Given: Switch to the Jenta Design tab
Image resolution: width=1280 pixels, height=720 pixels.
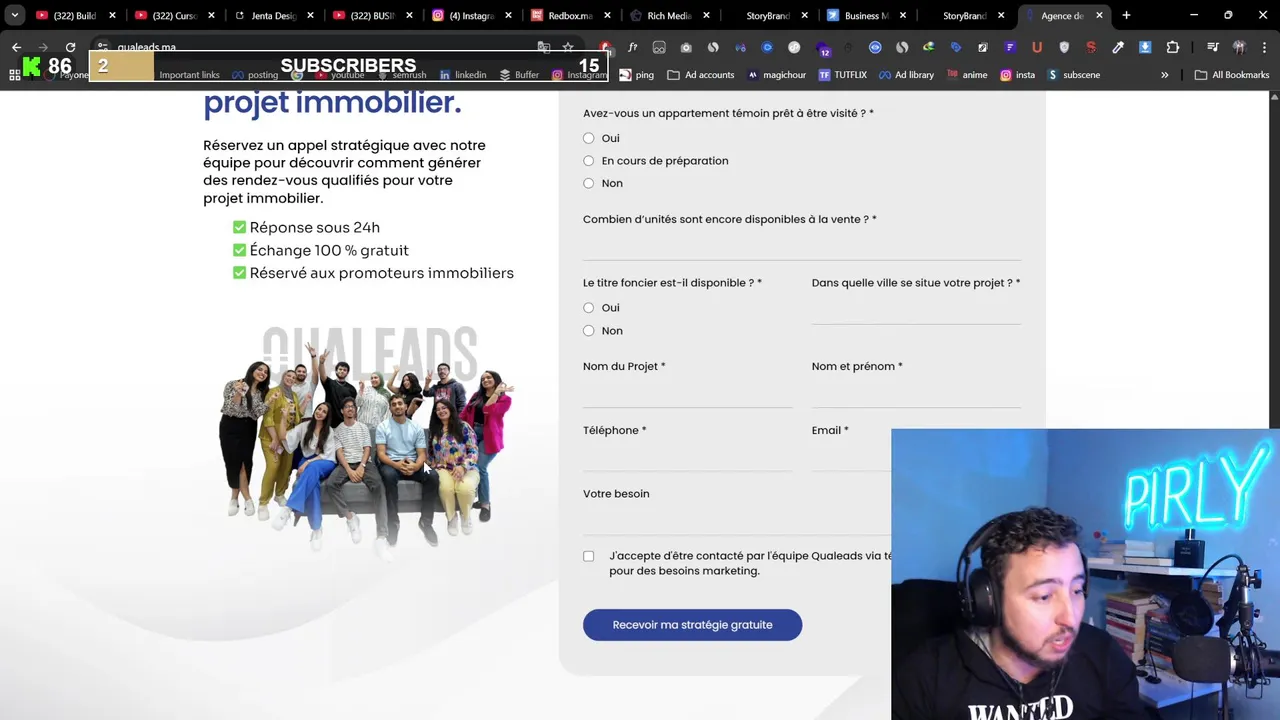Looking at the screenshot, I should point(273,16).
